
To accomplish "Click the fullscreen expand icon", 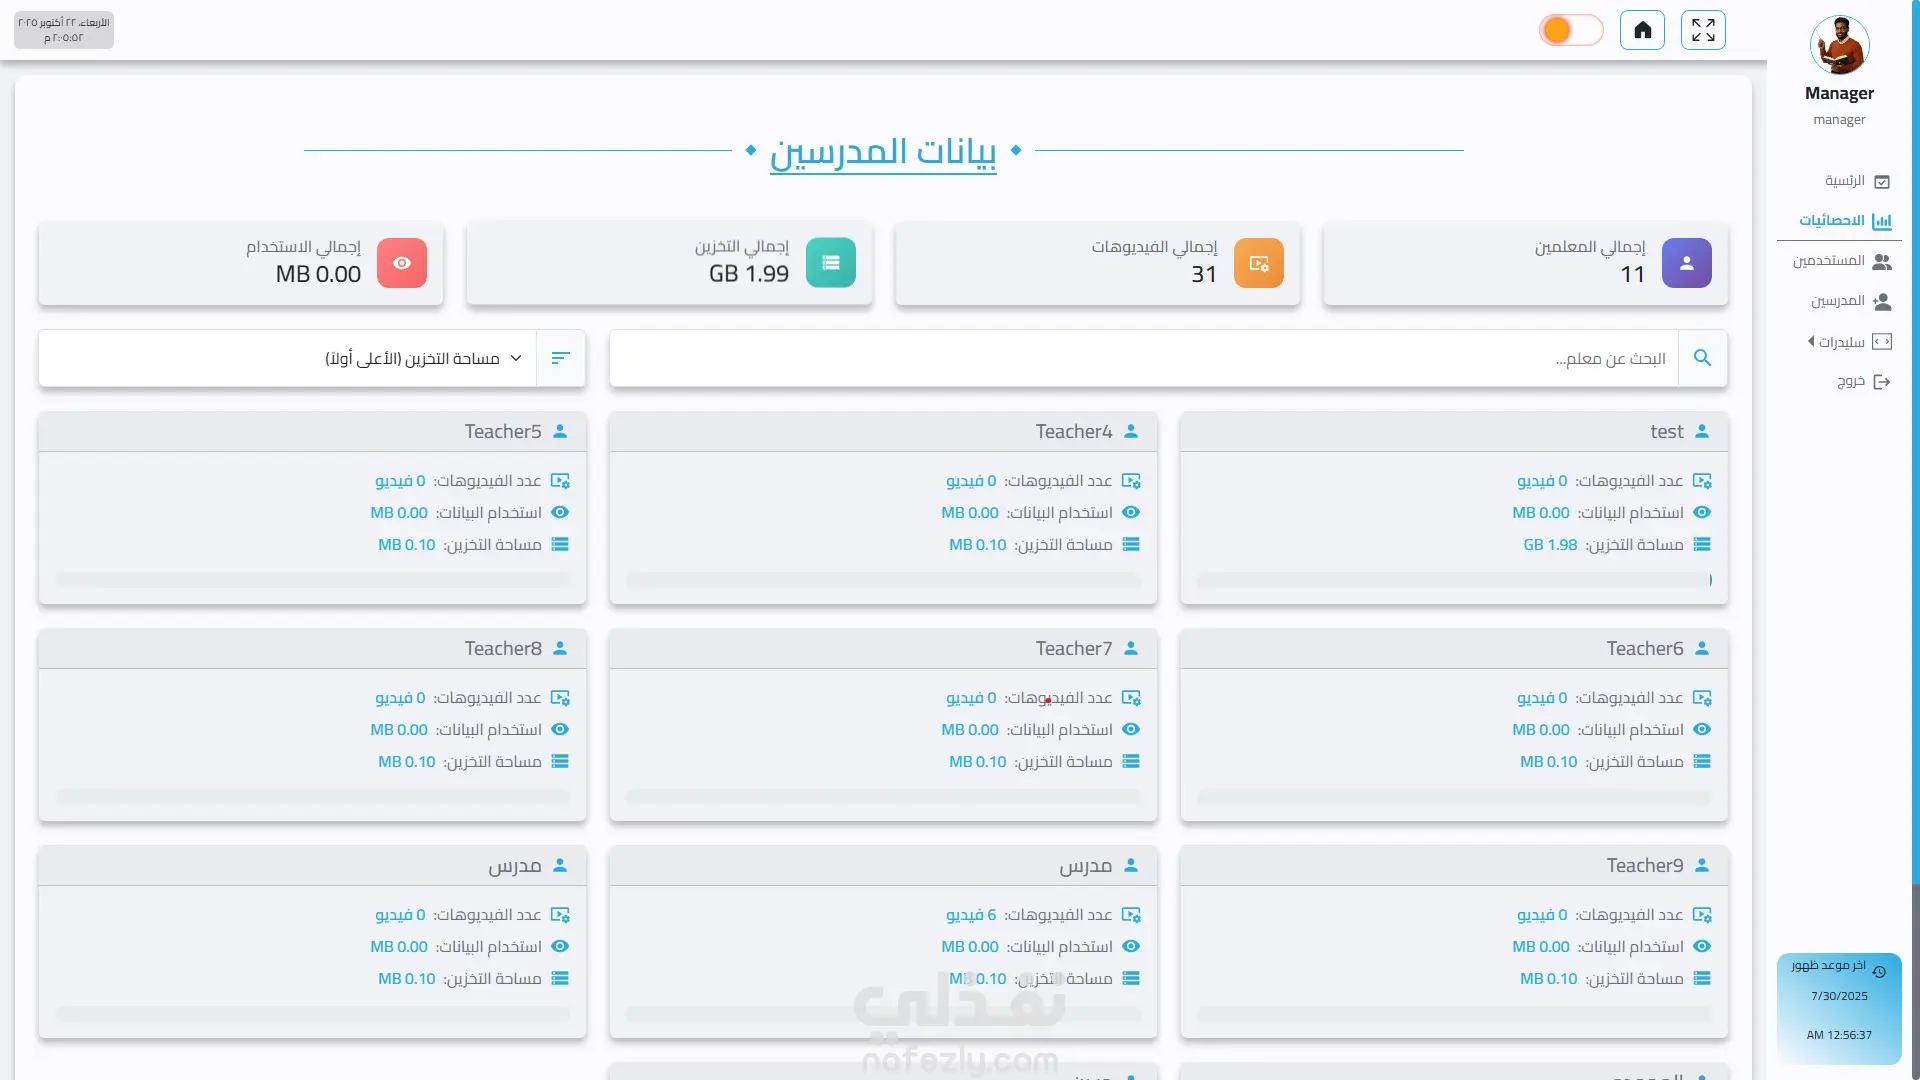I will tap(1703, 30).
